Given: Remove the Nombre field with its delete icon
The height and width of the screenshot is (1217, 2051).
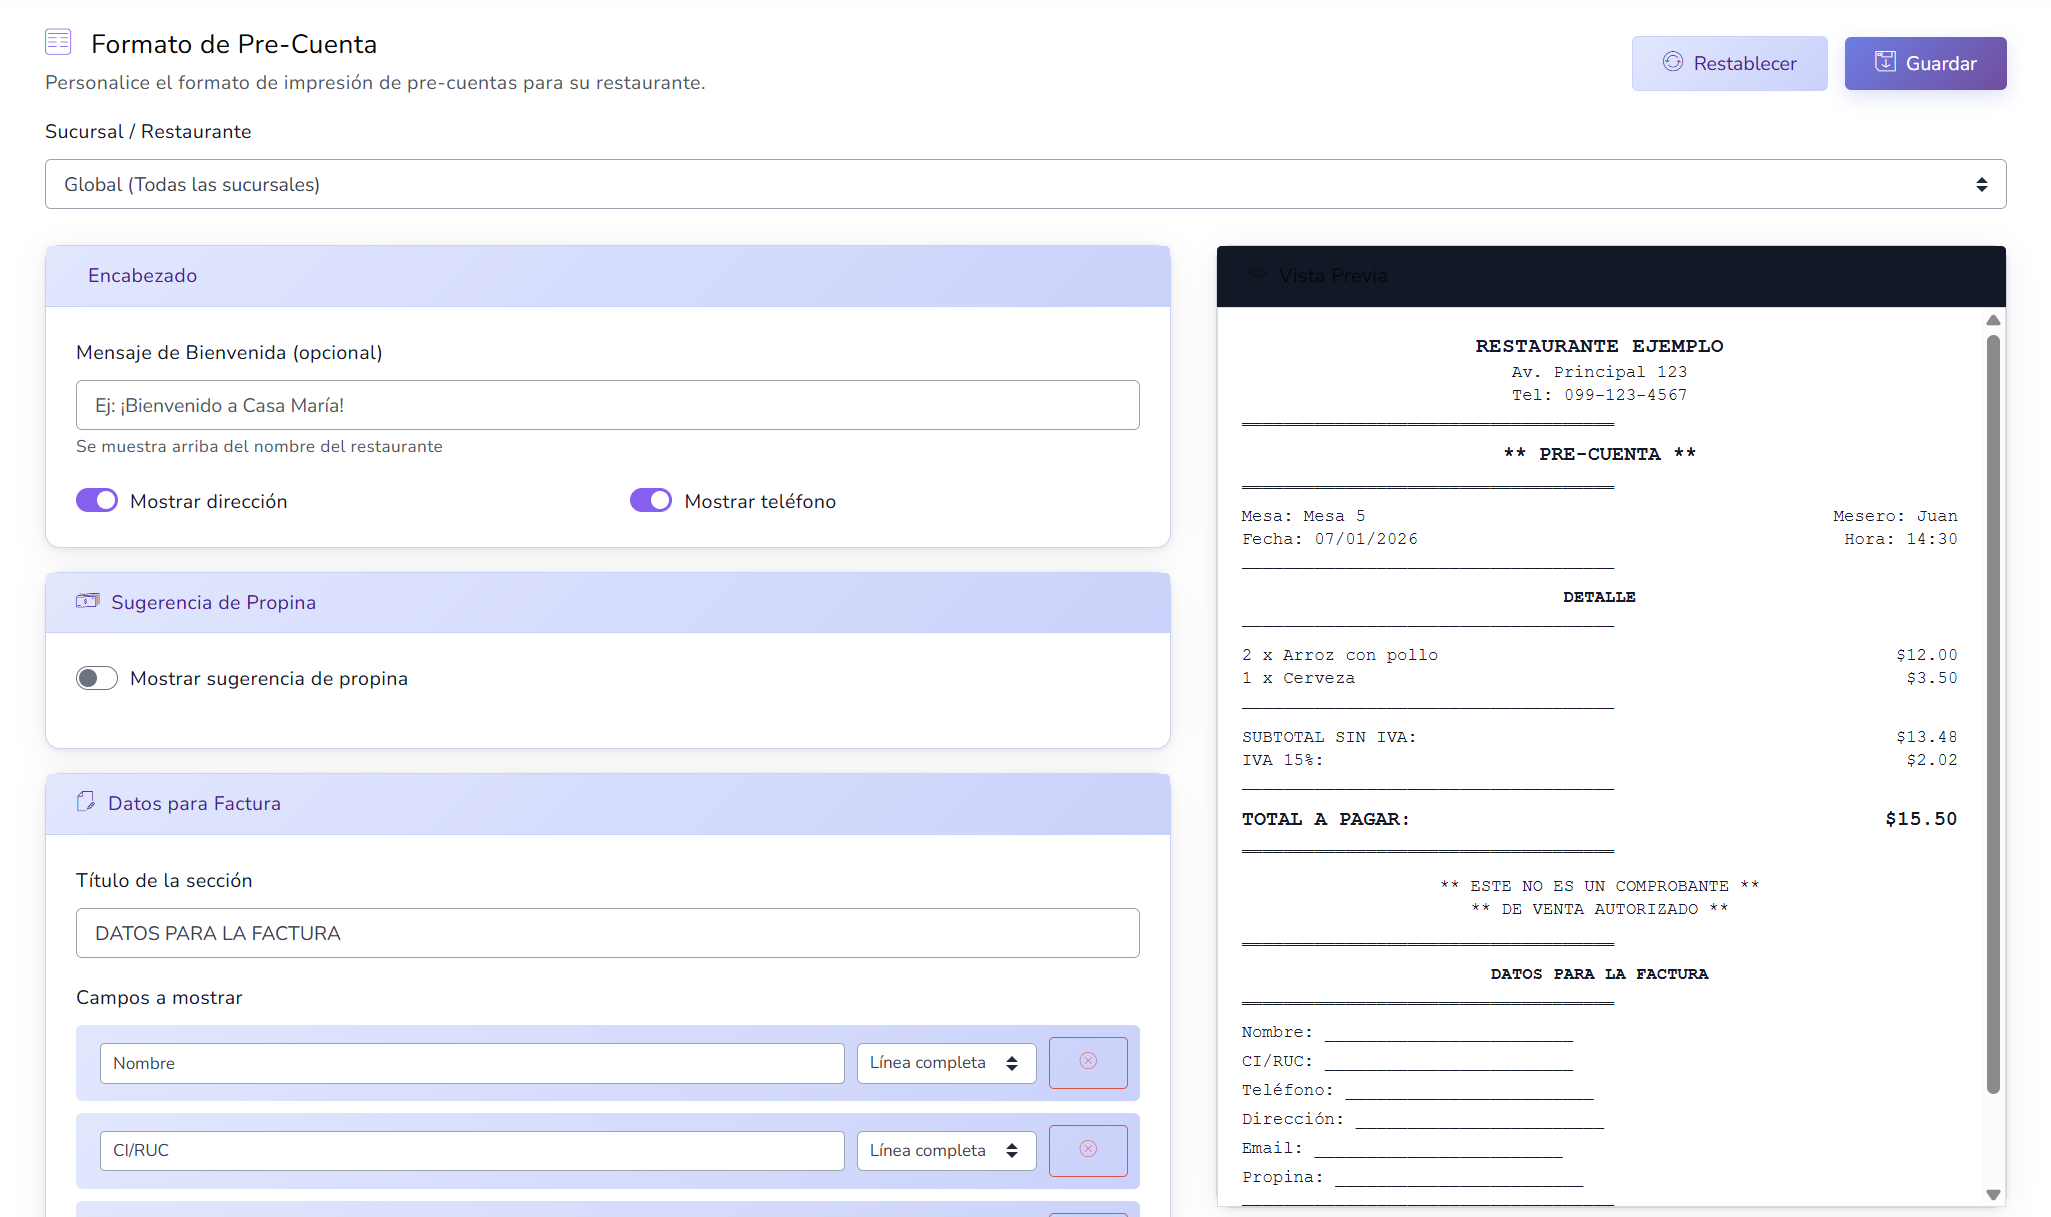Looking at the screenshot, I should pos(1088,1062).
